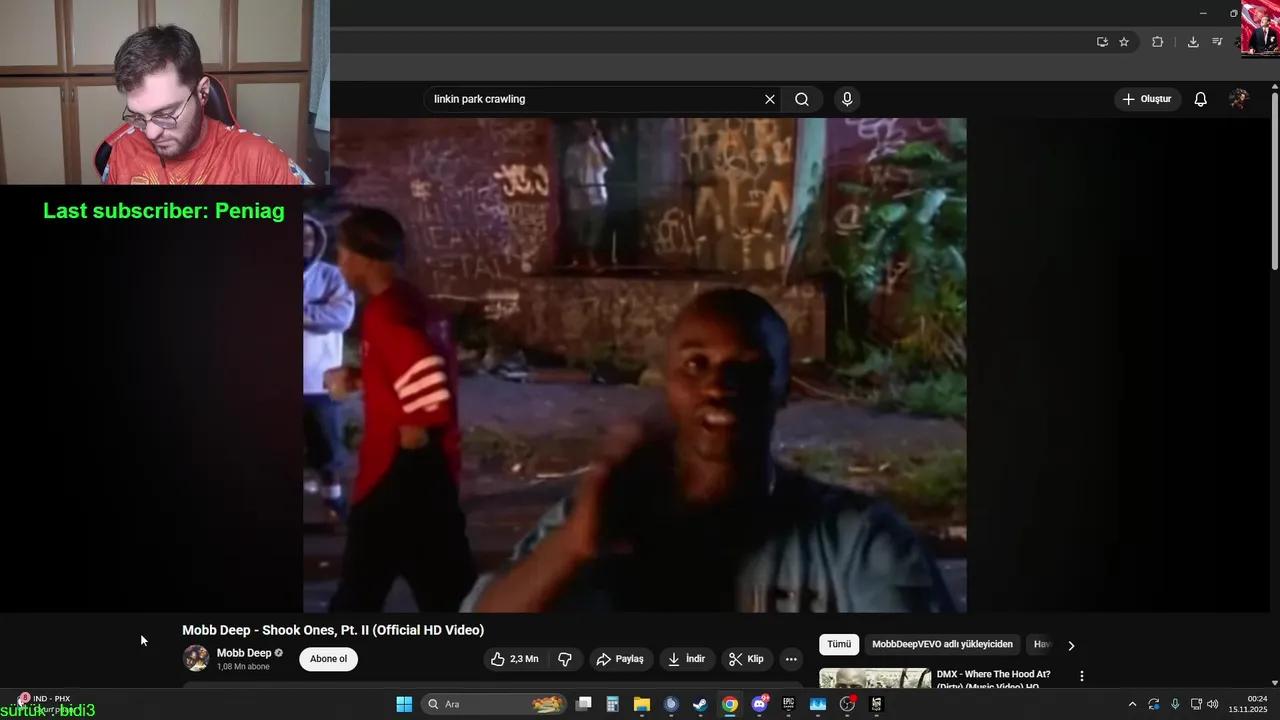Click the subscriber count 1,08 Mn abone
Viewport: 1280px width, 720px height.
pos(243,667)
